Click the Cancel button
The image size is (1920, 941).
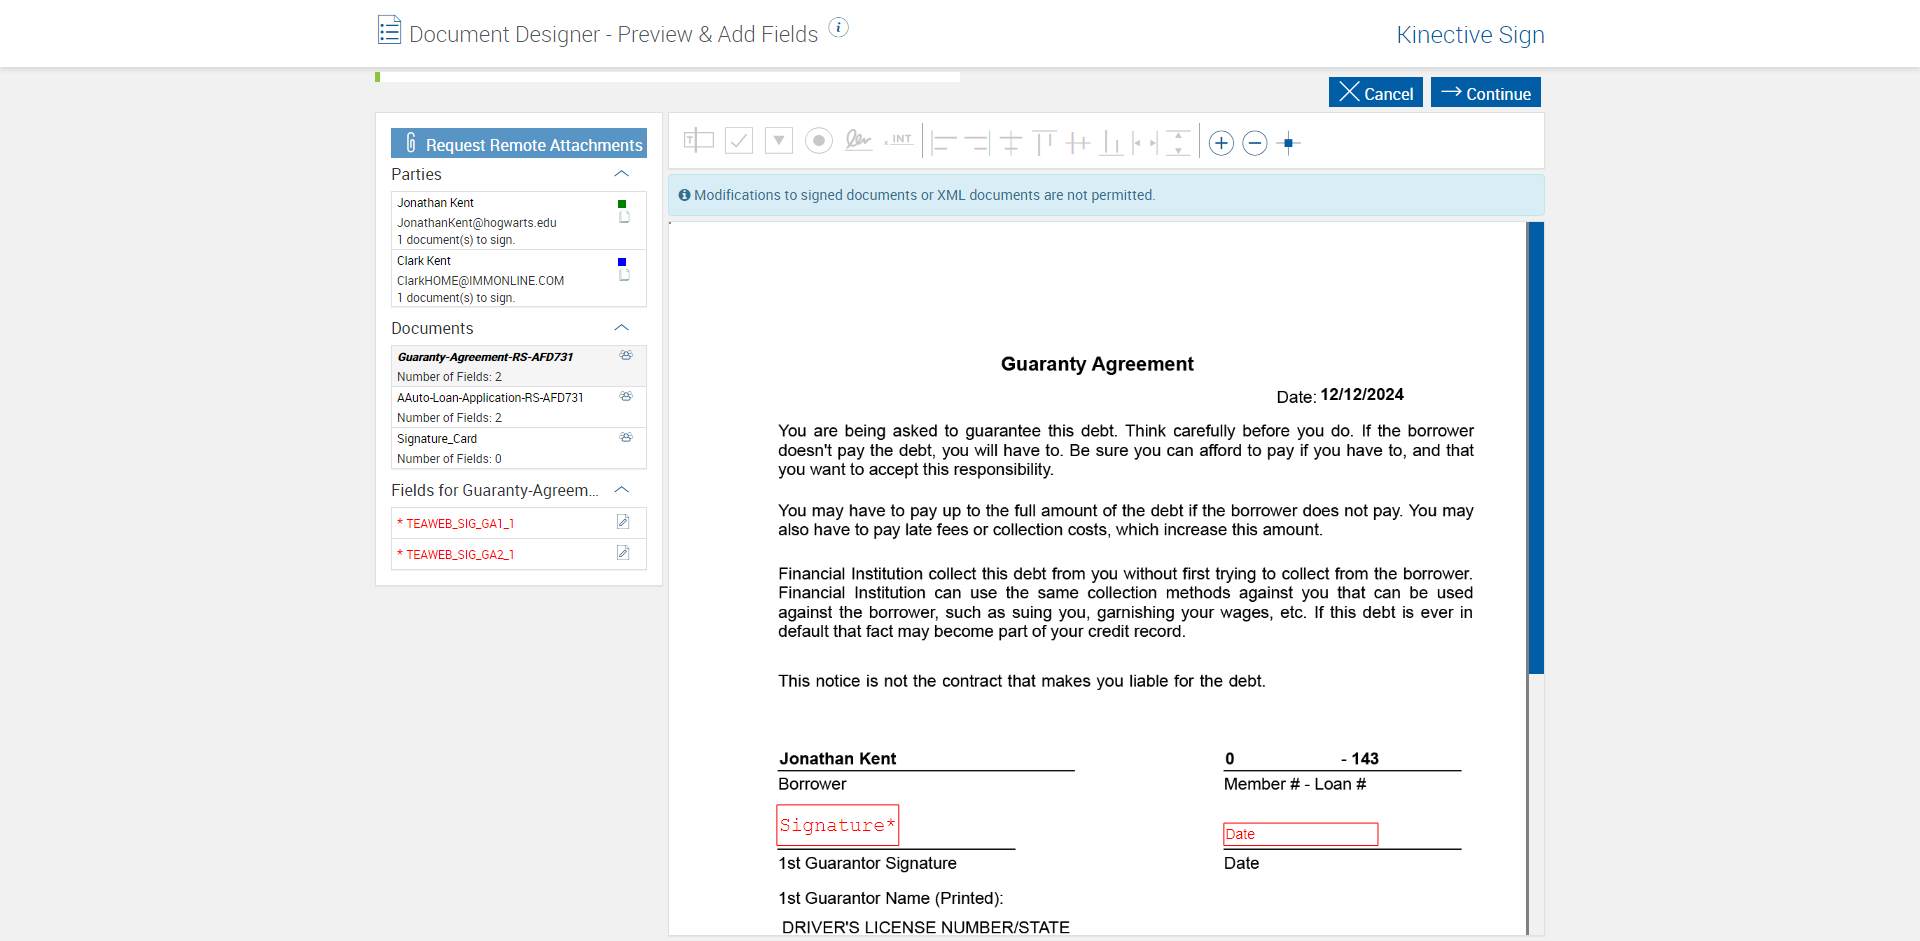tap(1376, 92)
